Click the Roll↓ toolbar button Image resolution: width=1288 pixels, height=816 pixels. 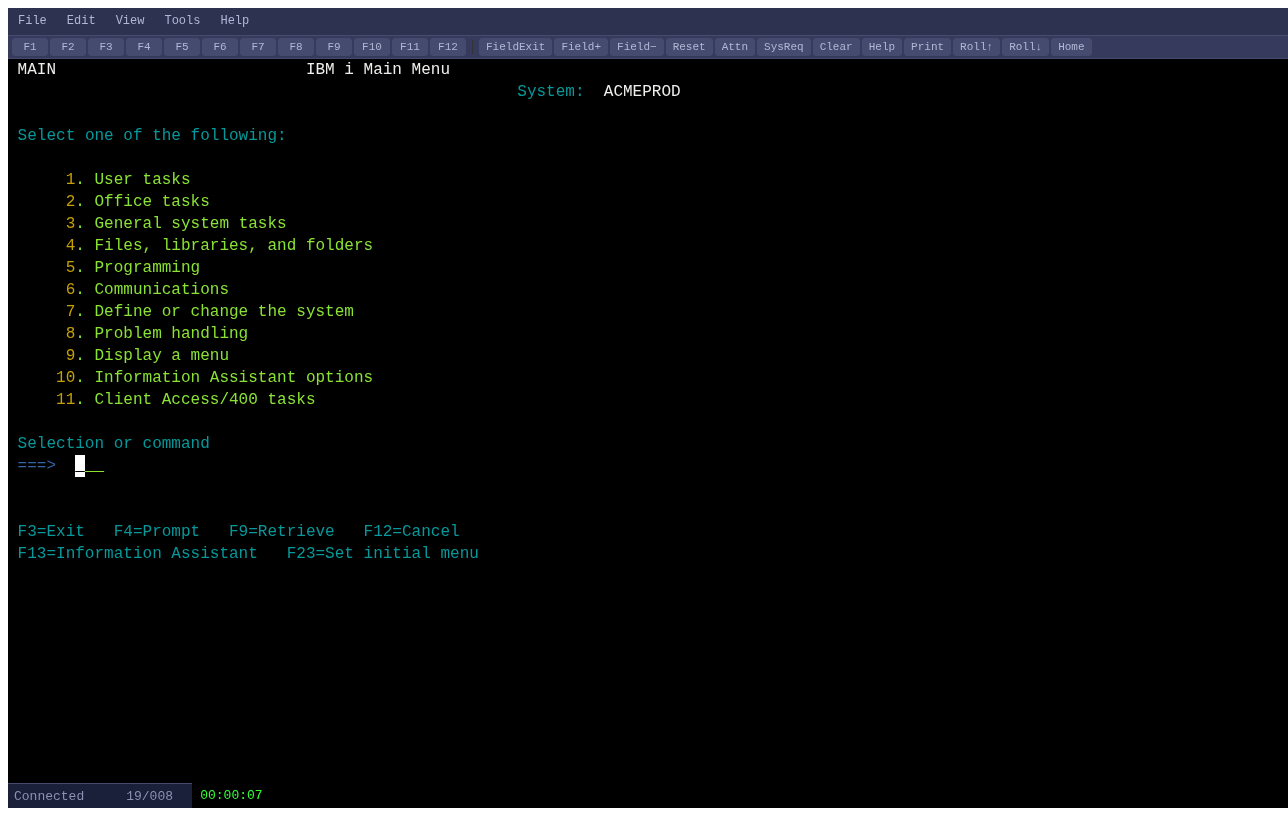click(x=1025, y=47)
